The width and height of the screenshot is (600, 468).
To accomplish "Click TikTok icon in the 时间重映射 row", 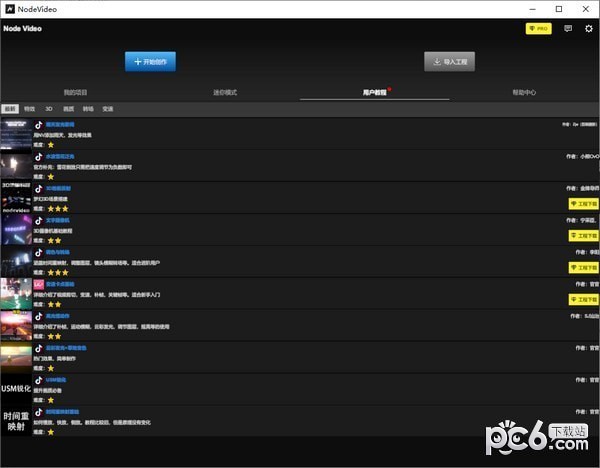I will pyautogui.click(x=39, y=412).
